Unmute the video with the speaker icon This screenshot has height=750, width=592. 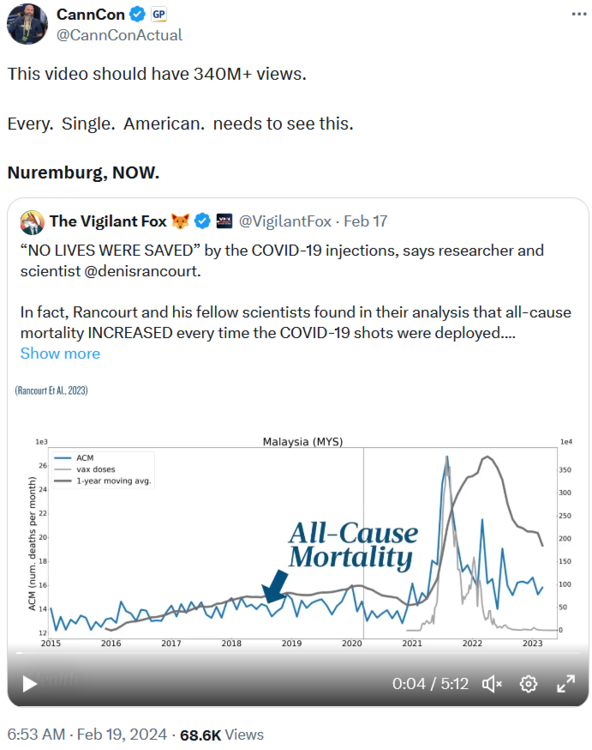(x=492, y=684)
